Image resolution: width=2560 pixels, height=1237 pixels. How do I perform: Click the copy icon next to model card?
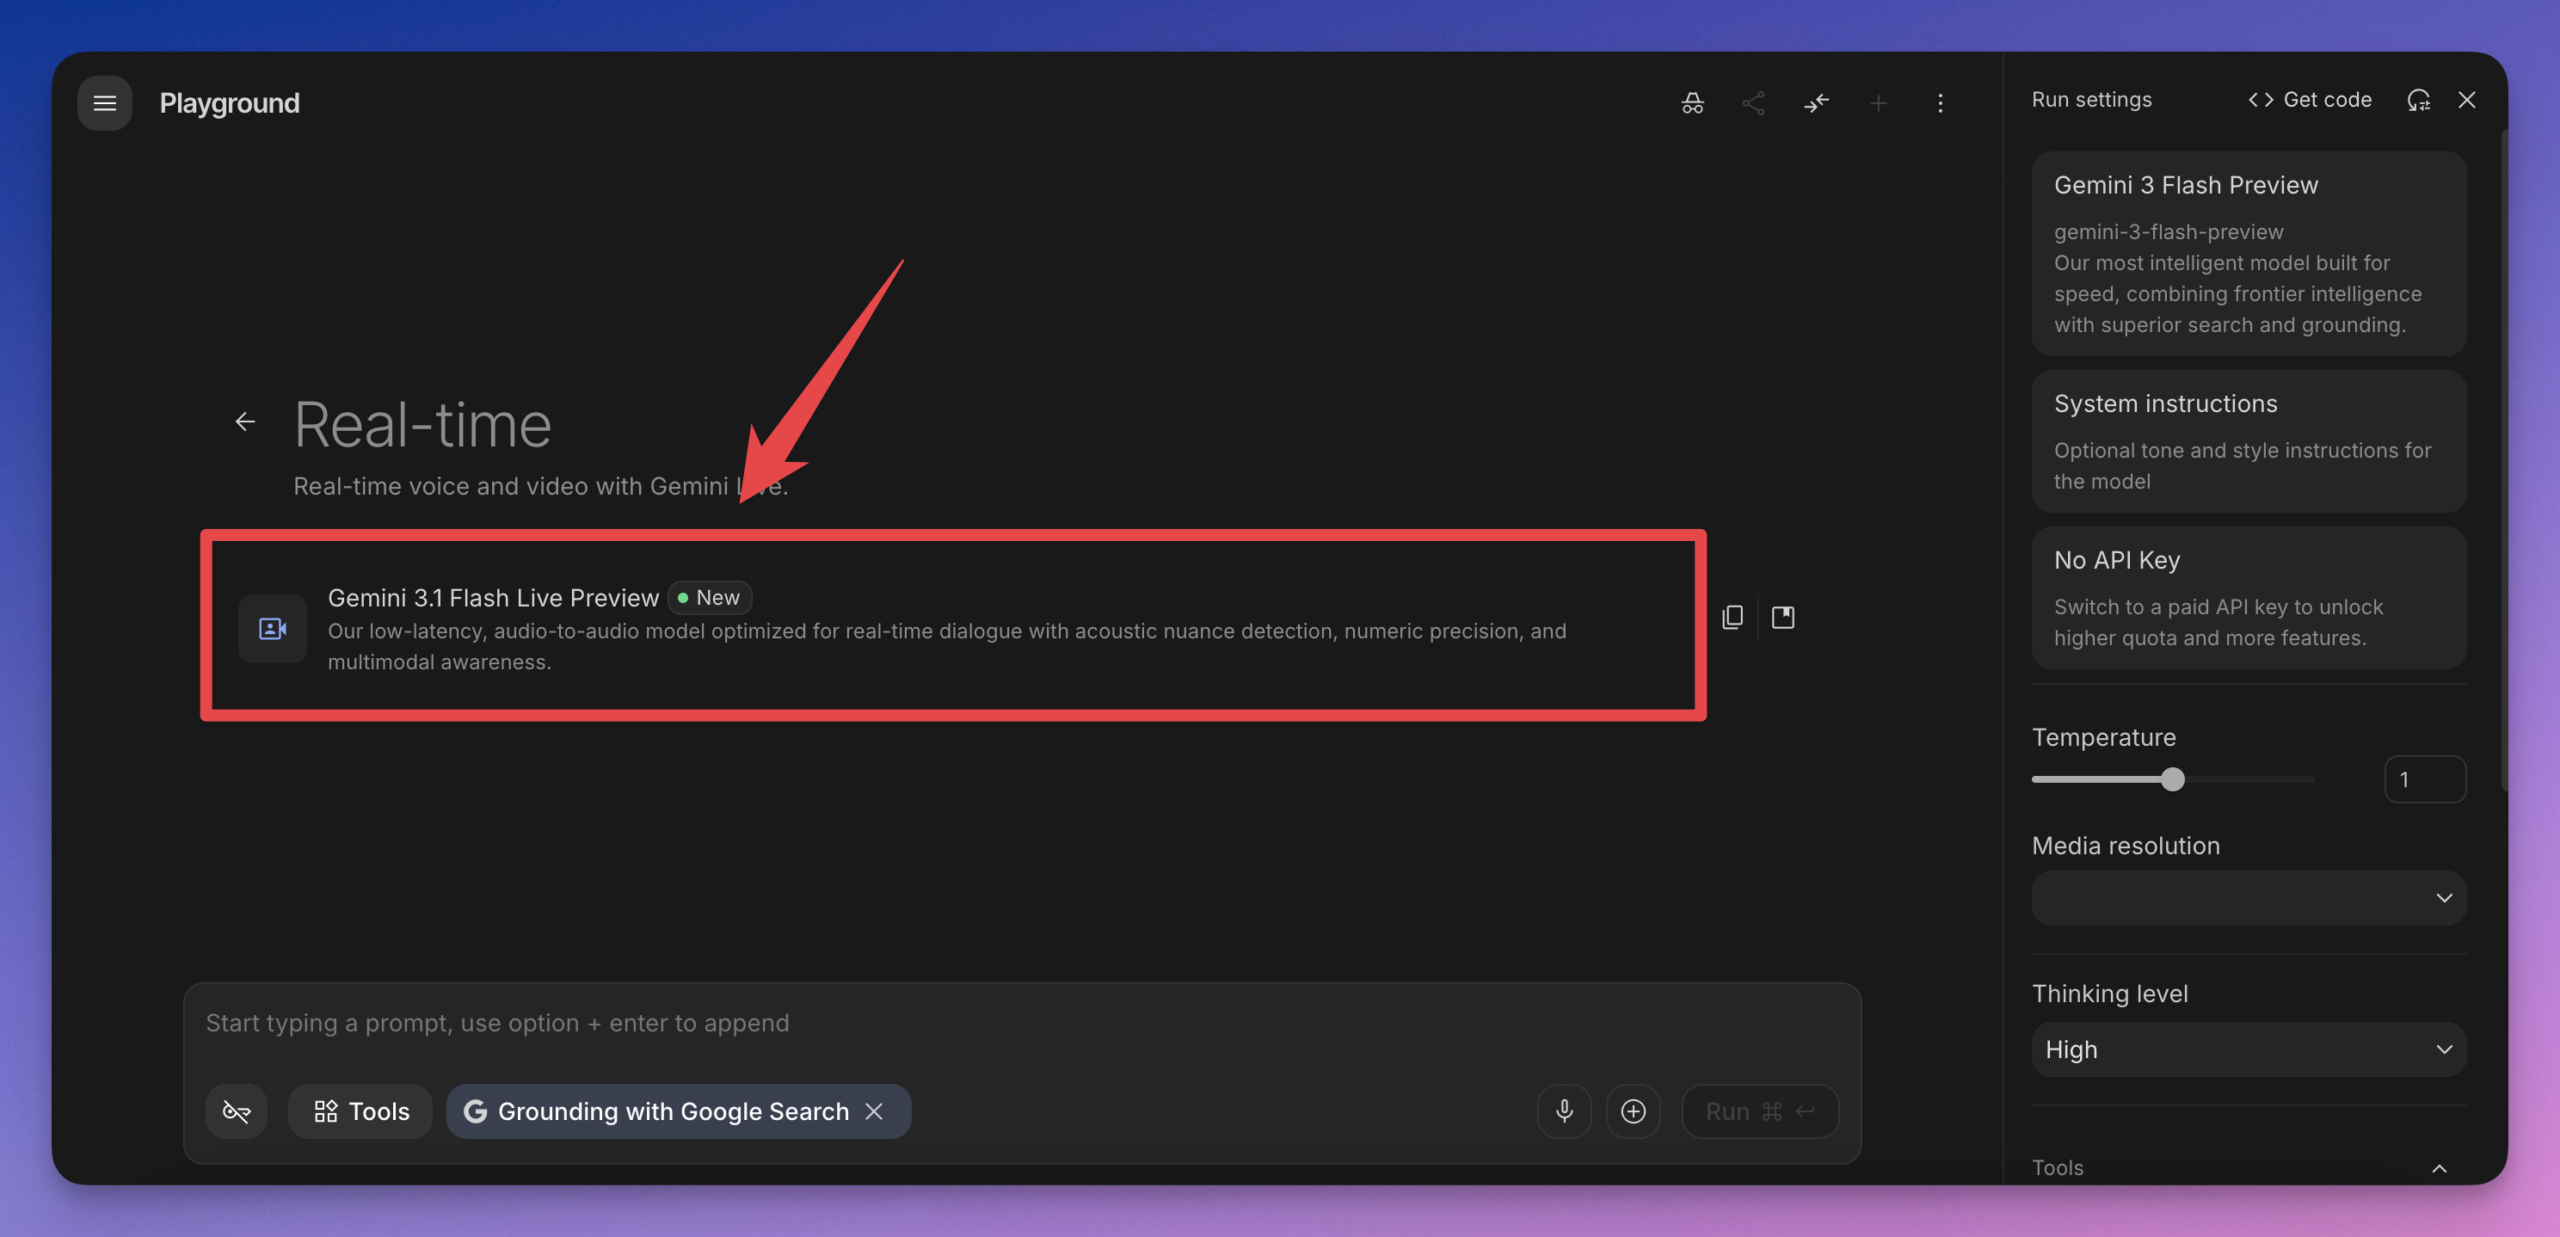[x=1732, y=617]
